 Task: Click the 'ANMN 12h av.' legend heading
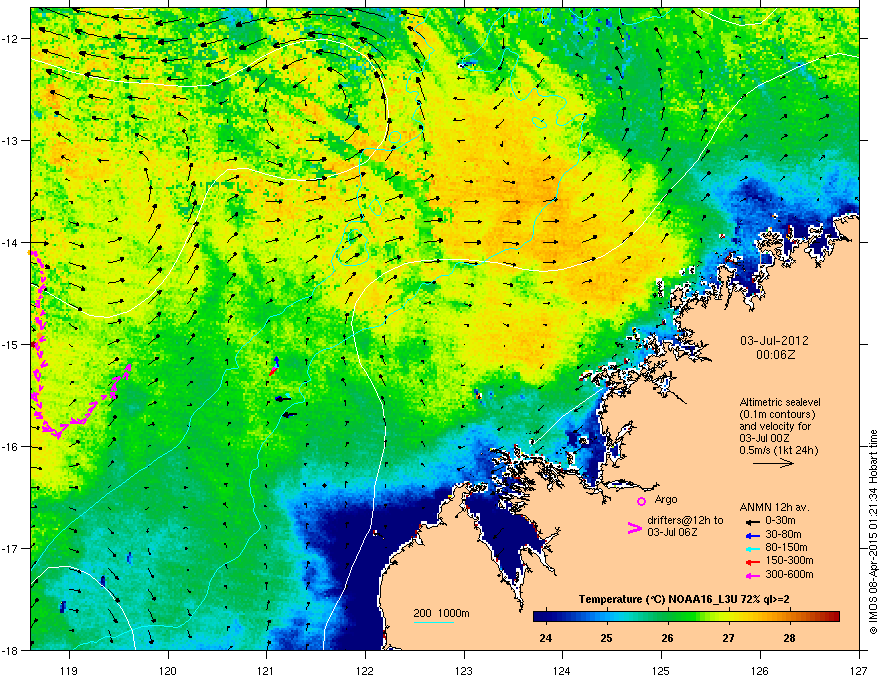click(x=774, y=507)
